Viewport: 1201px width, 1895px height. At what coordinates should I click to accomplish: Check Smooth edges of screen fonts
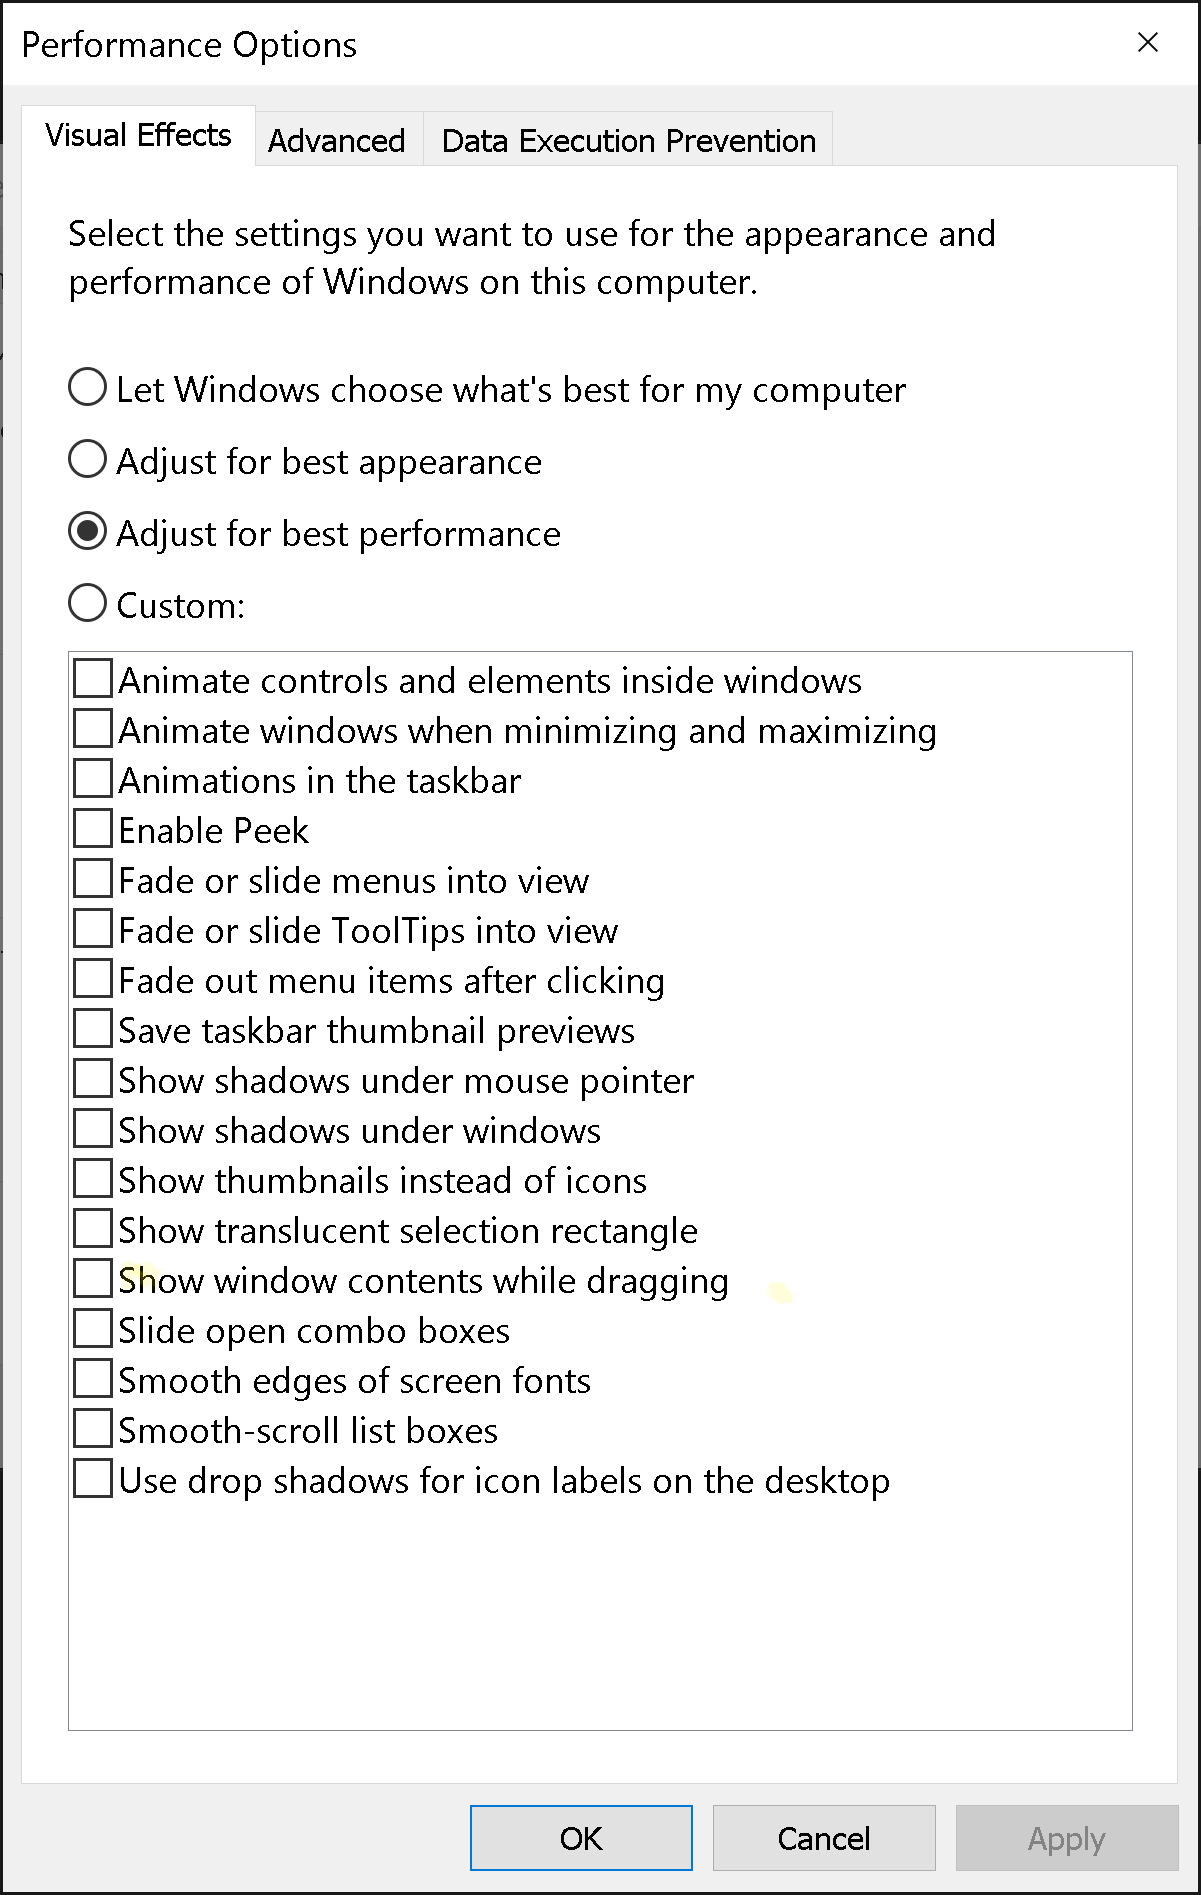pos(93,1379)
